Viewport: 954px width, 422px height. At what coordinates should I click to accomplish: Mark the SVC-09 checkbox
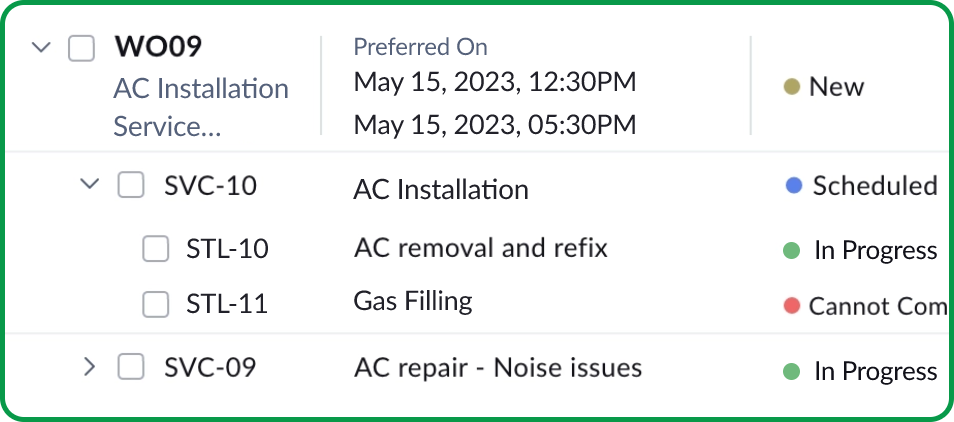131,367
